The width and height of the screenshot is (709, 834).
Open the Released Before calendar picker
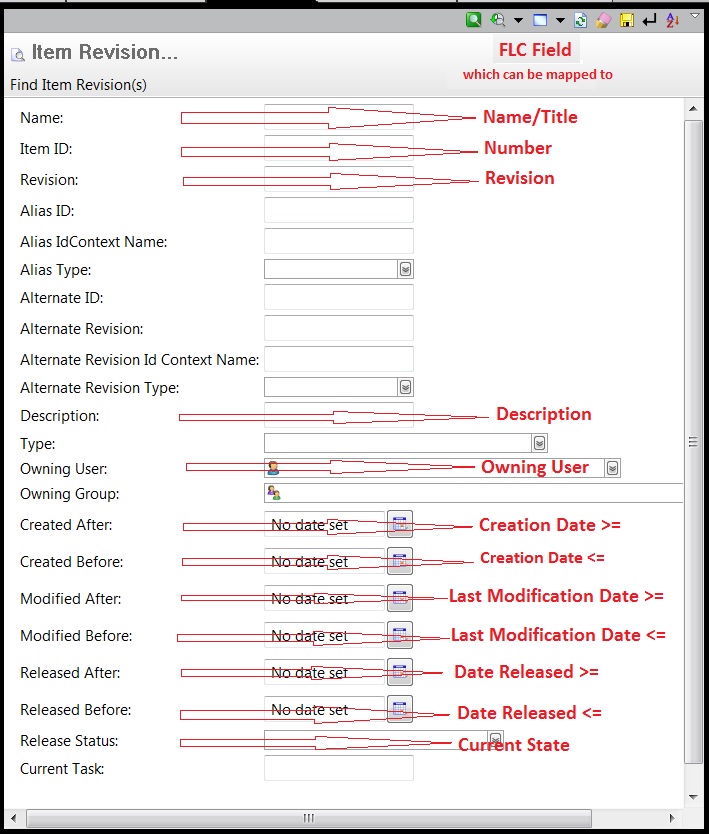coord(399,709)
